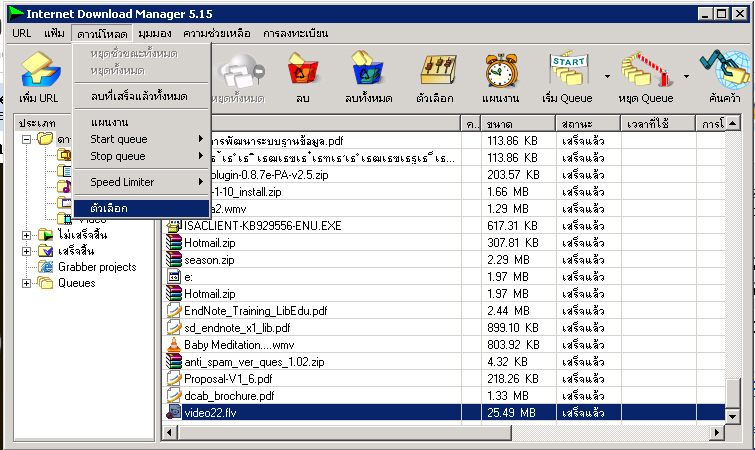Select the Queues tree item
The width and height of the screenshot is (755, 450).
click(x=77, y=283)
